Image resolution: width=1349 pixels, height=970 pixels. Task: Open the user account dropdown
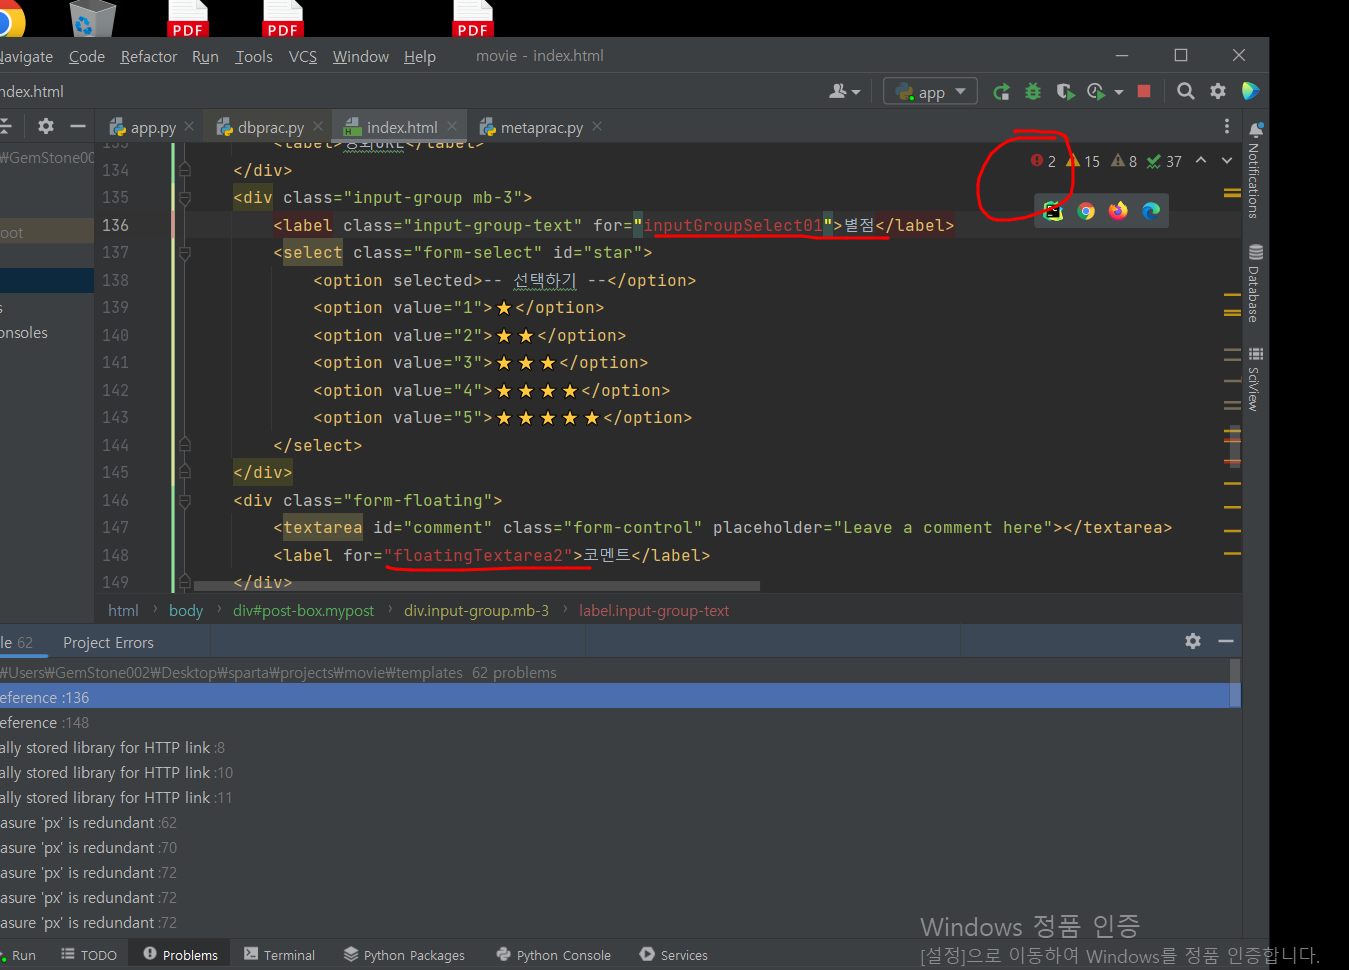[x=845, y=92]
